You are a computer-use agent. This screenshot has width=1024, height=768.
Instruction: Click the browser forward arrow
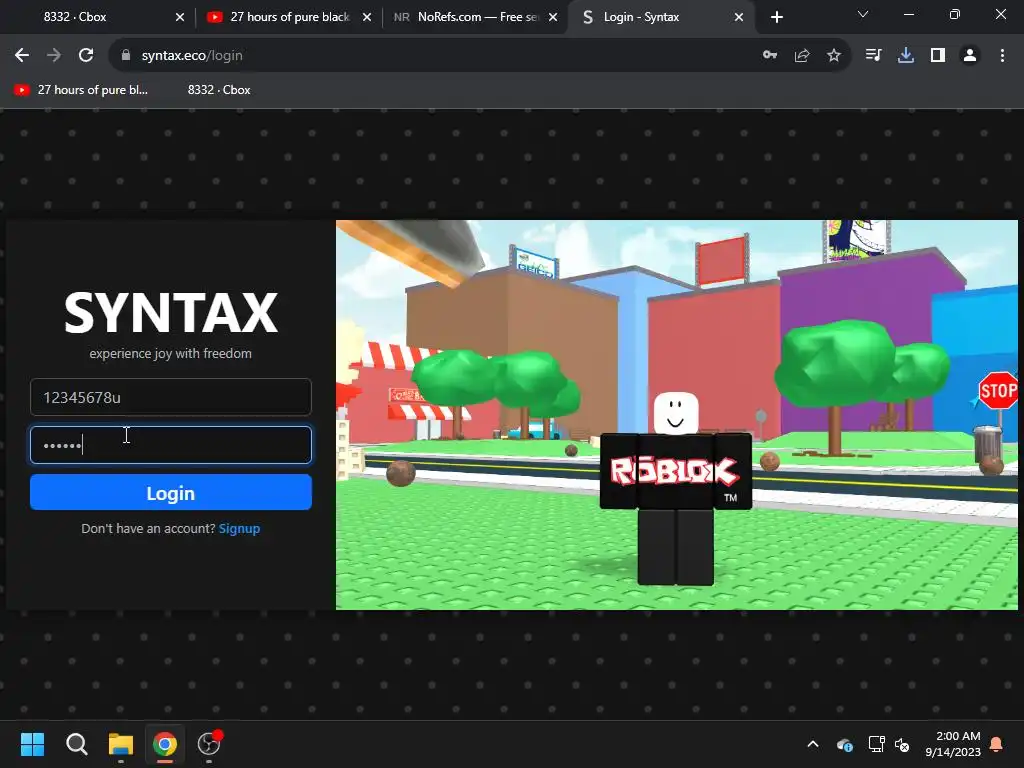[x=54, y=56]
